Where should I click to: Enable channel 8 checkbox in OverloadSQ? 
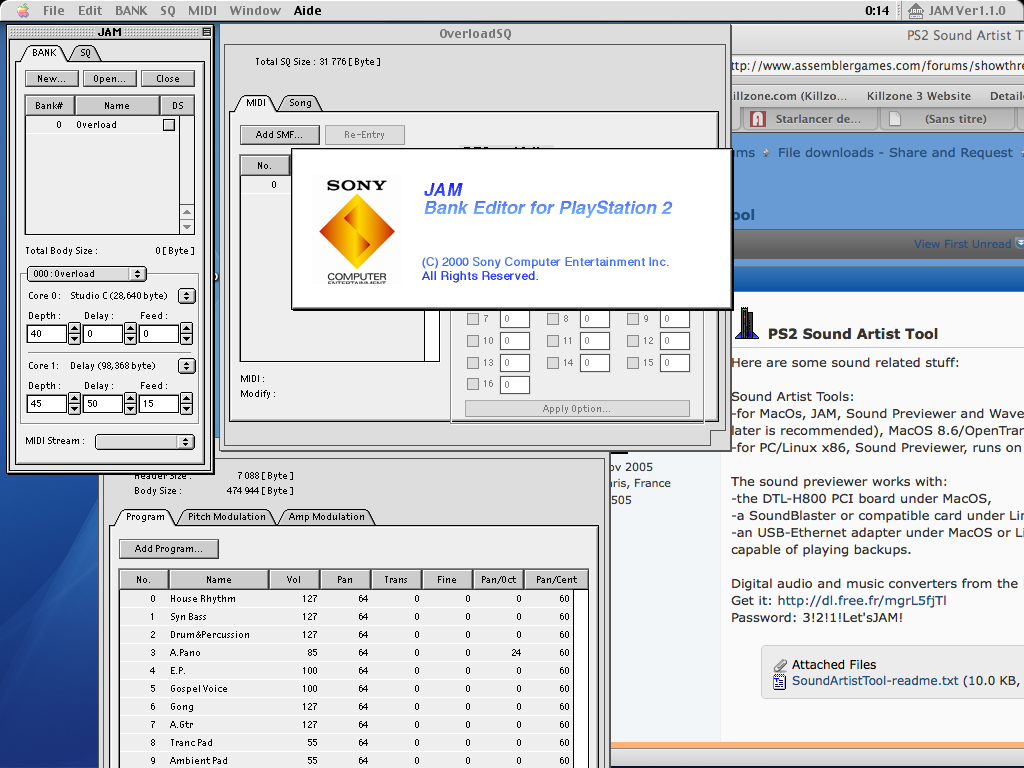553,319
